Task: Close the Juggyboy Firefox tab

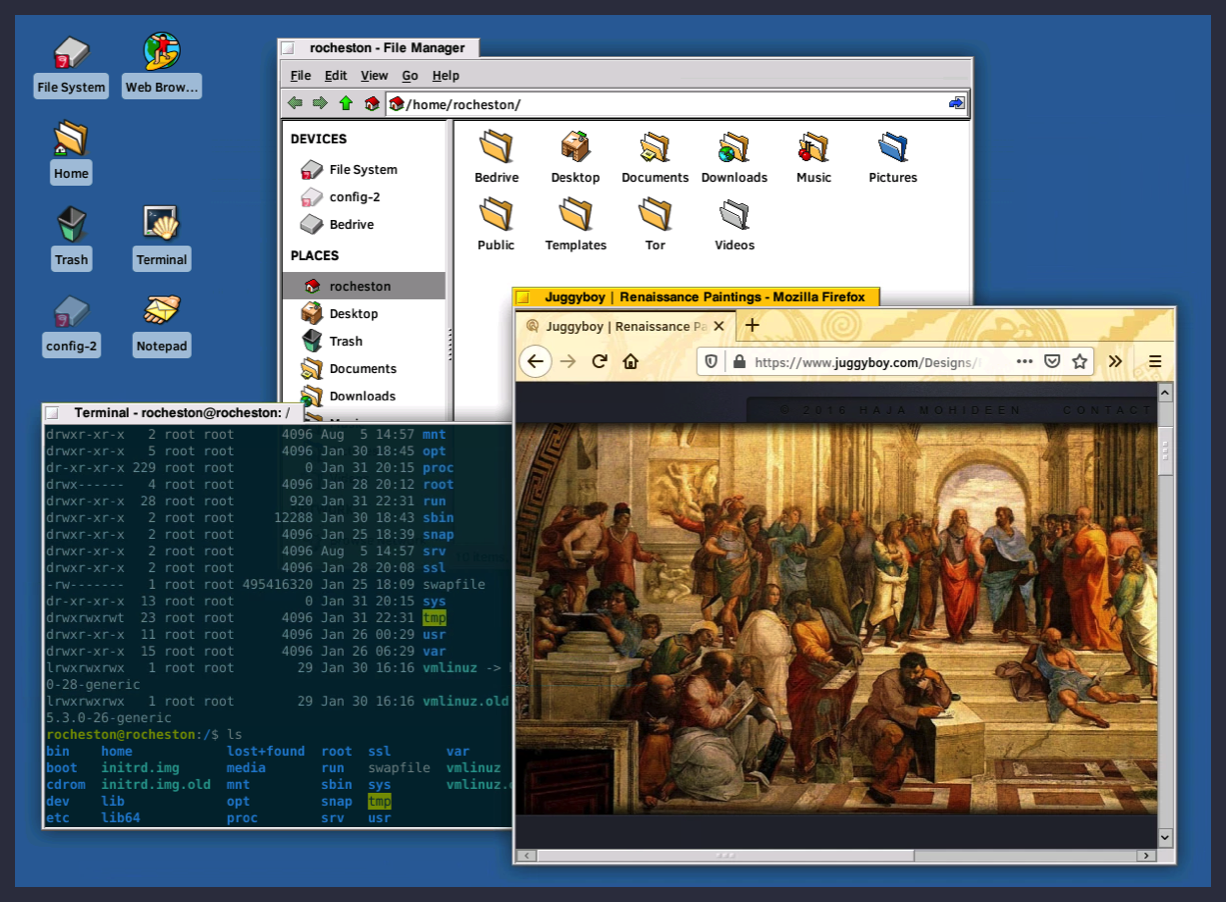Action: point(719,326)
